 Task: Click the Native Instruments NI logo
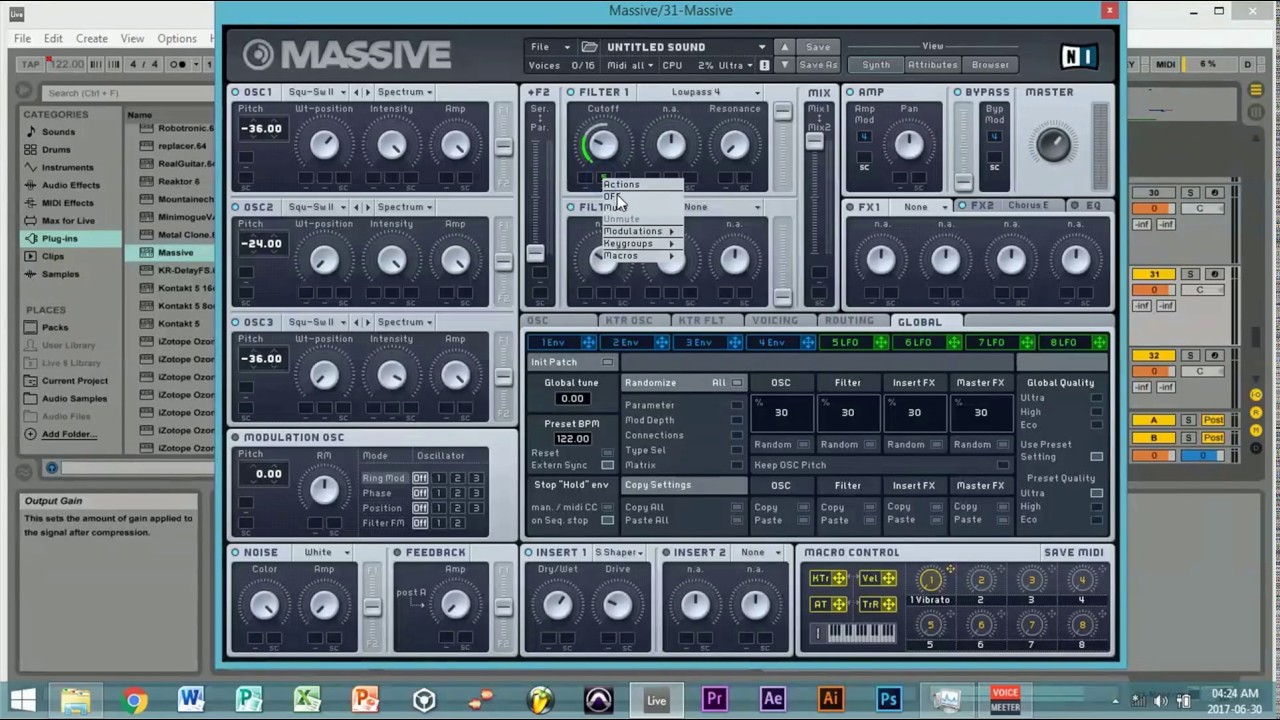(1078, 56)
